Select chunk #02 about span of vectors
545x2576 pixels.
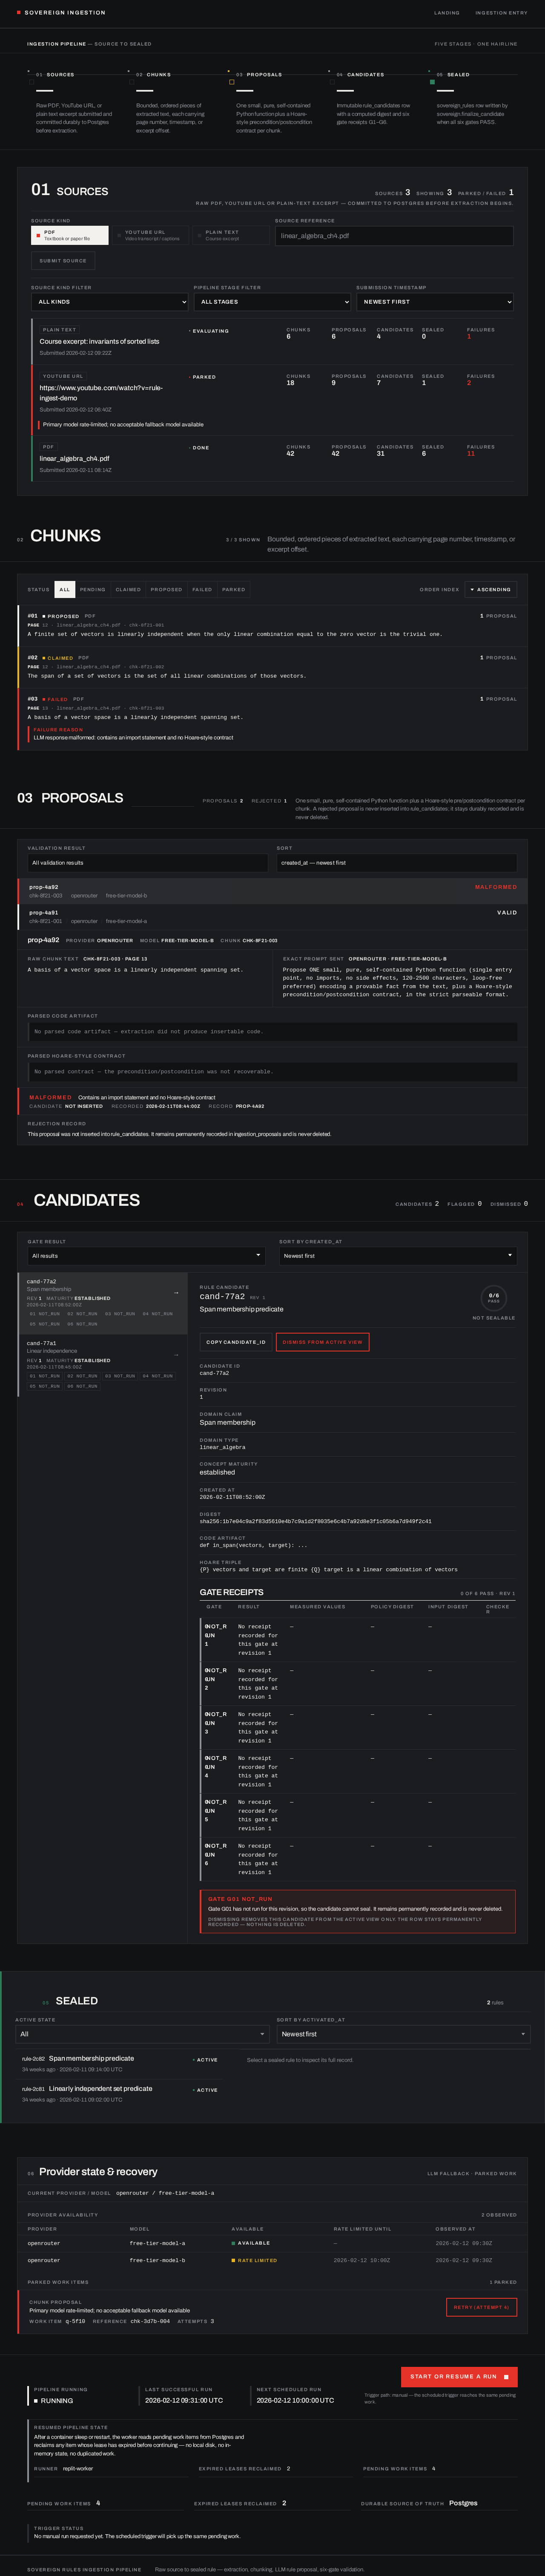click(x=273, y=666)
